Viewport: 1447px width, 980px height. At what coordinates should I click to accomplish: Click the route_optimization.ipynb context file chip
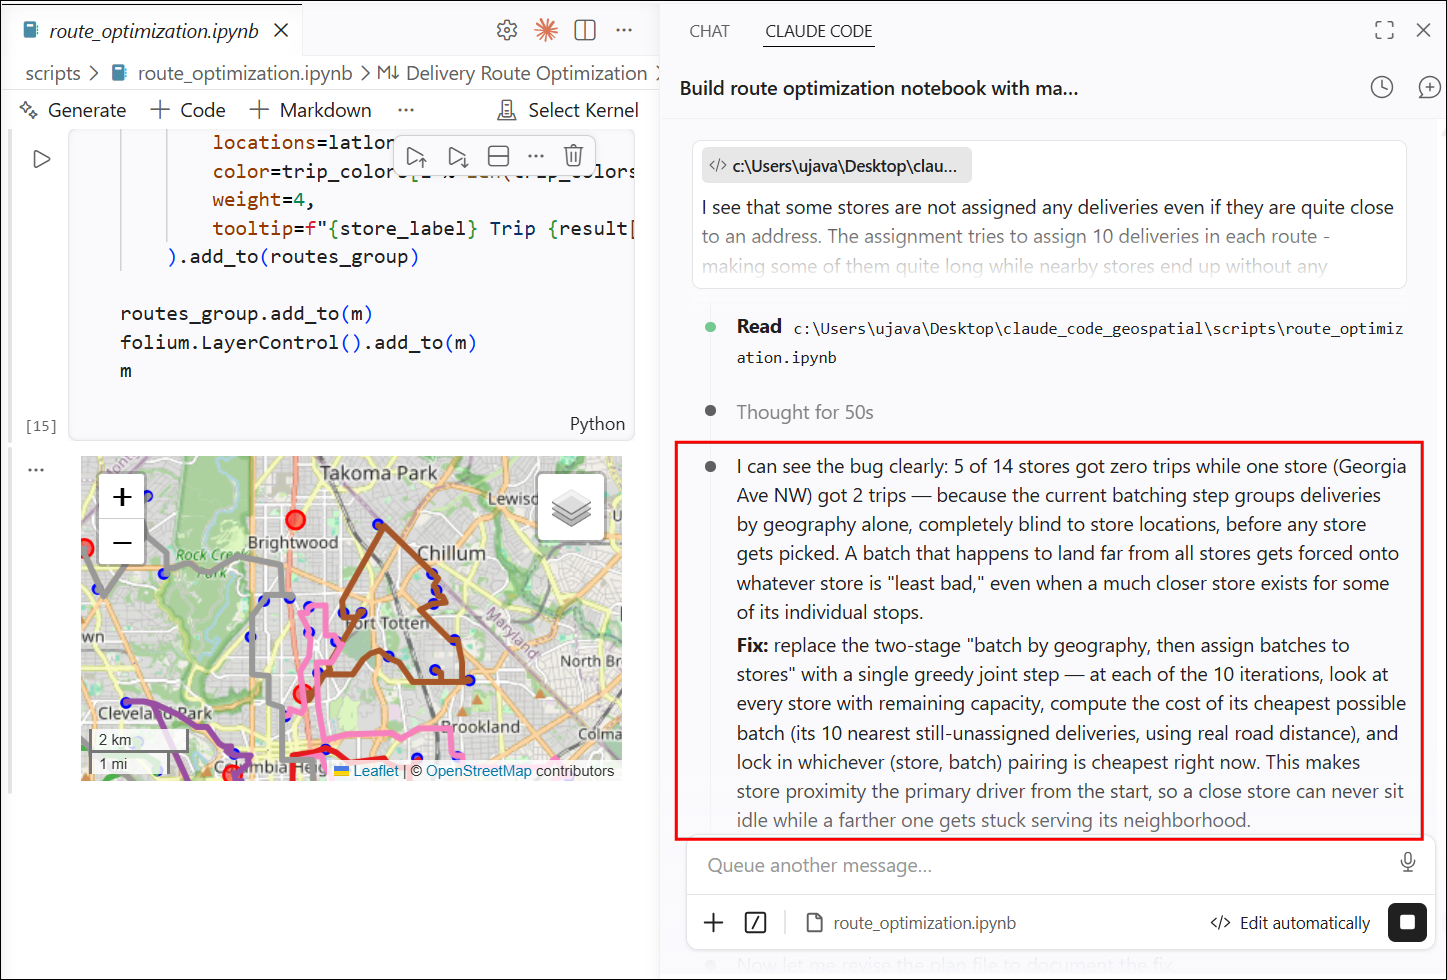[x=911, y=923]
